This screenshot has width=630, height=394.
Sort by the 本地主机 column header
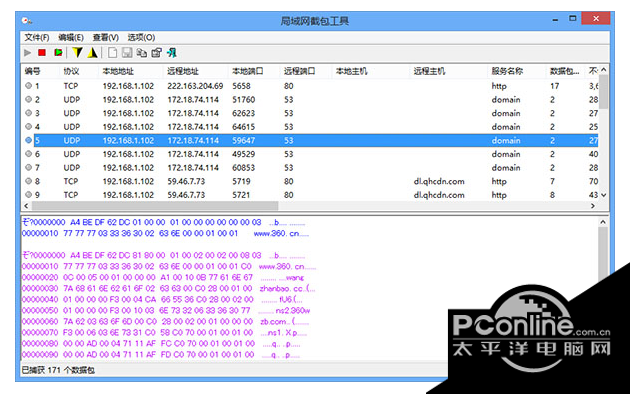(370, 71)
